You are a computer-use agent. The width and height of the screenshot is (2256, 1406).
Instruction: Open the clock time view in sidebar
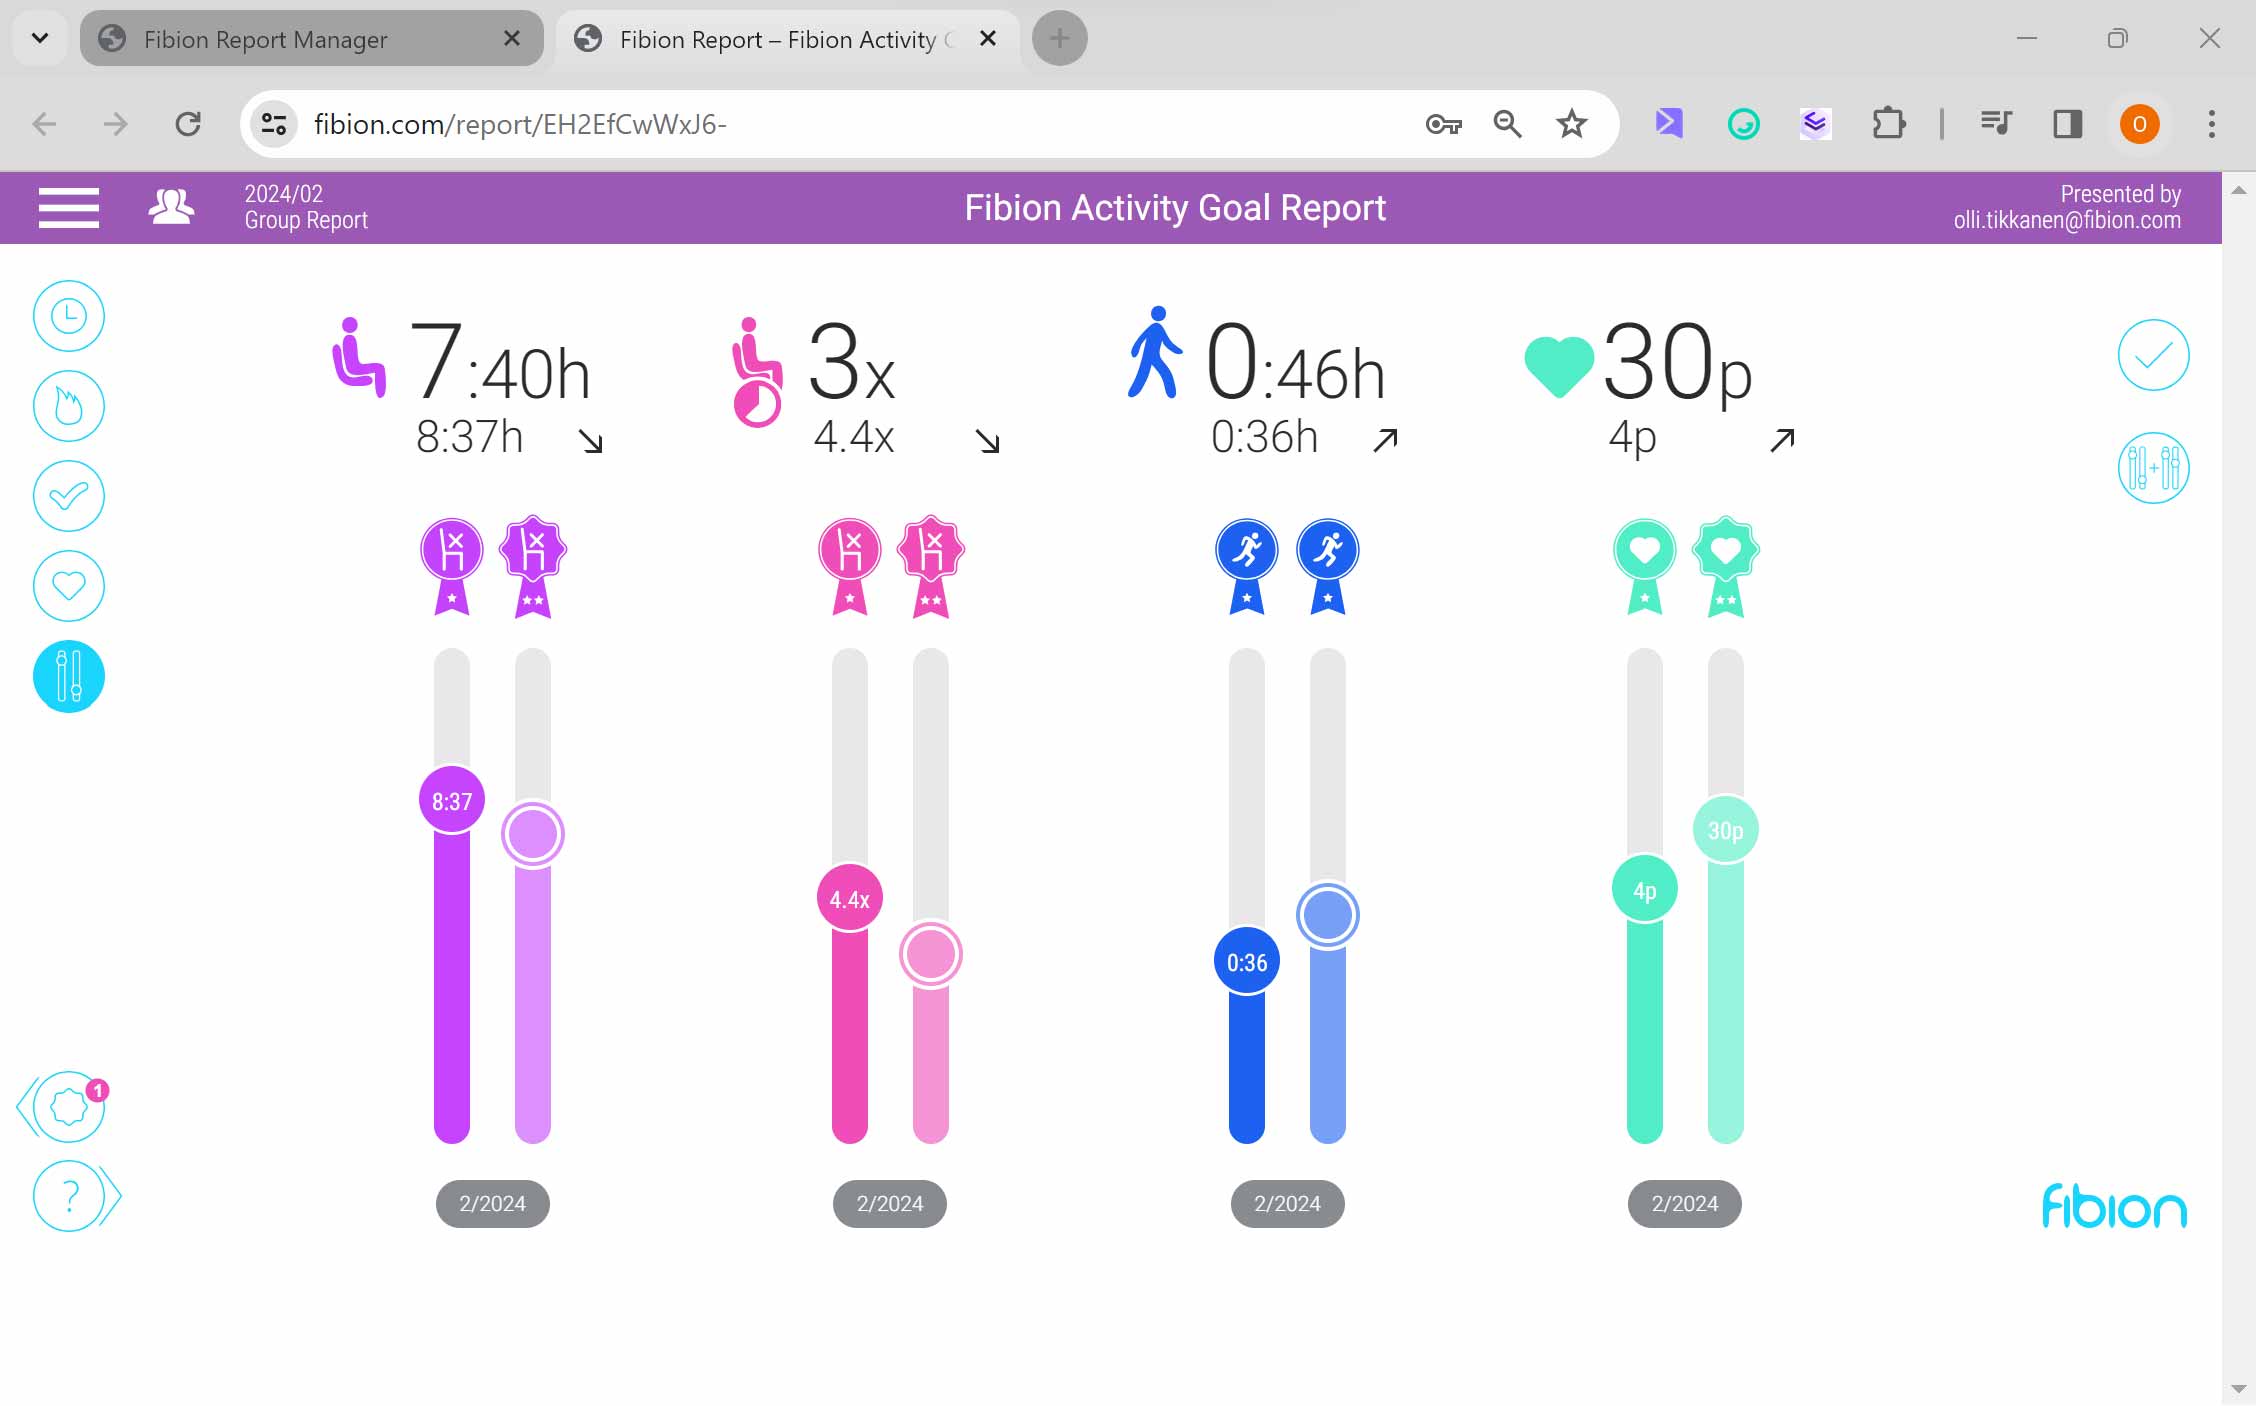69,316
